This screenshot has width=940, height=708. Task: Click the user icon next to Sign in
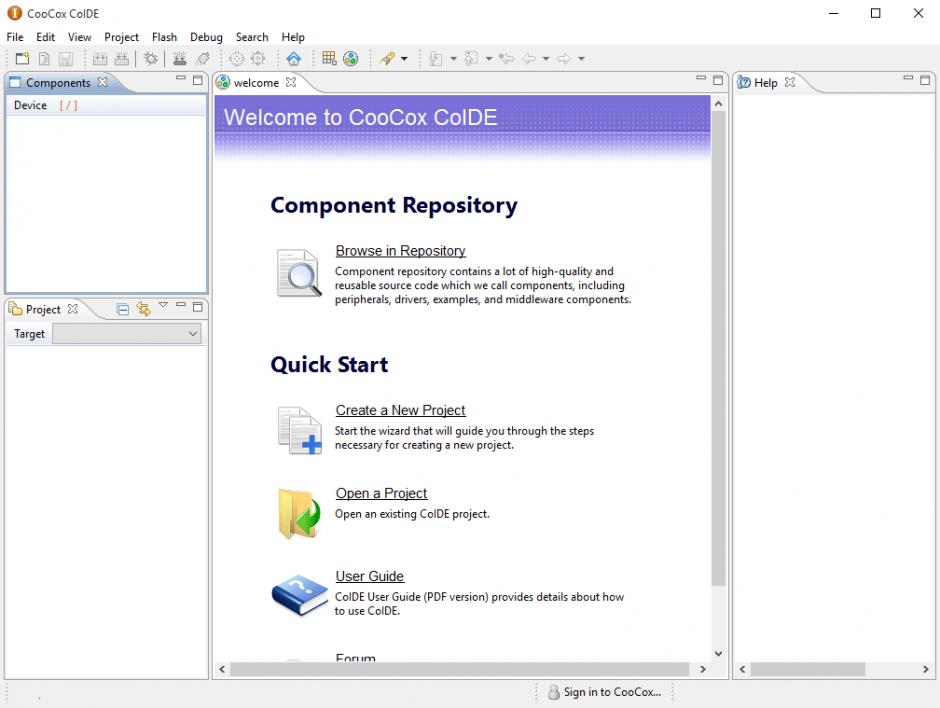pyautogui.click(x=554, y=692)
